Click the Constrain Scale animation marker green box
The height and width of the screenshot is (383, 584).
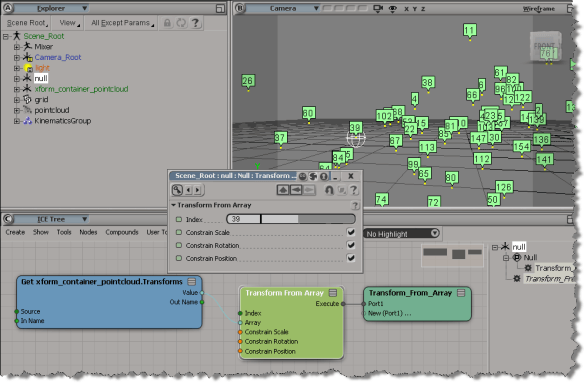coord(179,232)
